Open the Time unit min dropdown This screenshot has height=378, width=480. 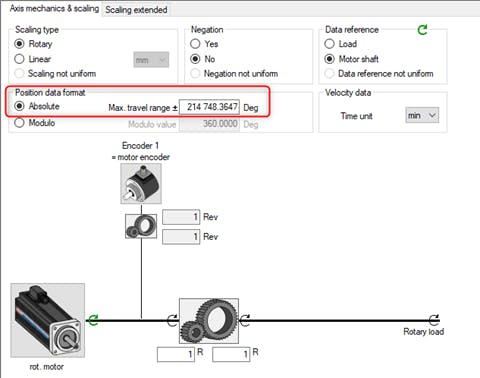click(422, 115)
